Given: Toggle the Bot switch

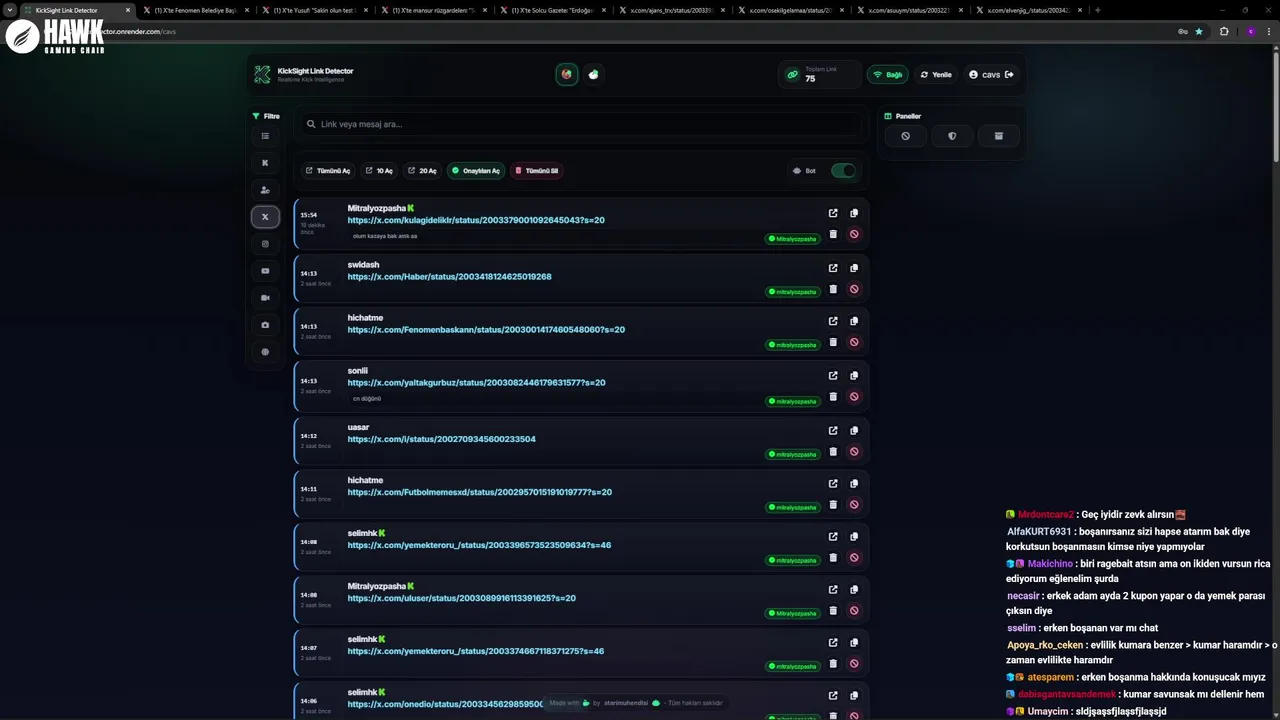Looking at the screenshot, I should pyautogui.click(x=843, y=171).
